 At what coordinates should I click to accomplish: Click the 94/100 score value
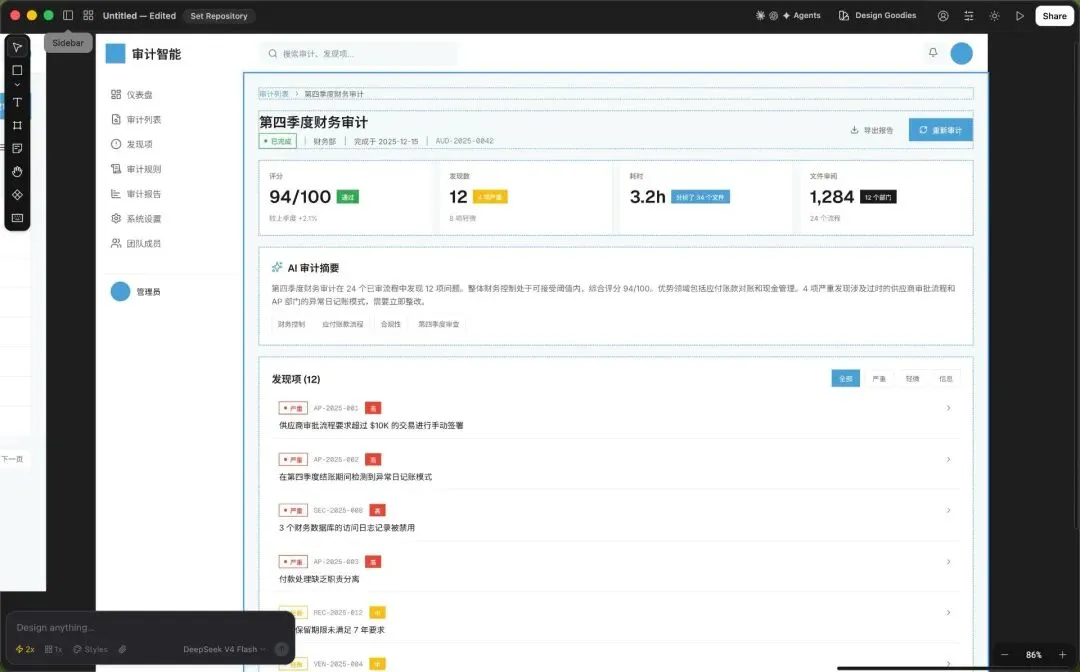coord(300,197)
